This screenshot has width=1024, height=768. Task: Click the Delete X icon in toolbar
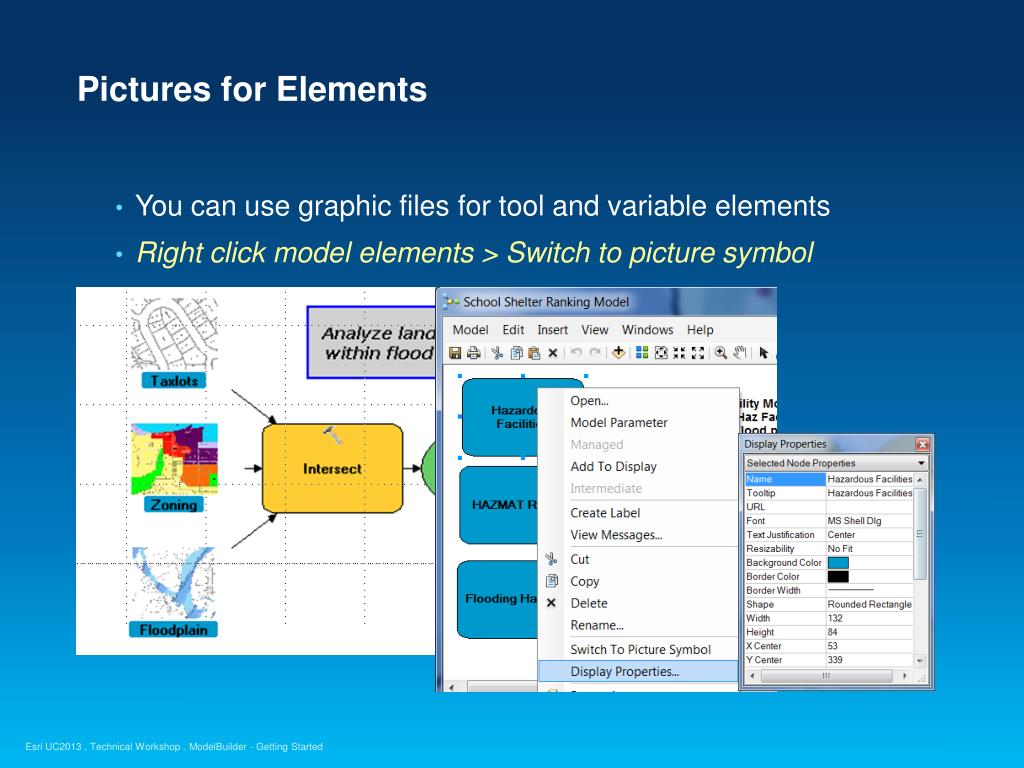click(x=552, y=353)
